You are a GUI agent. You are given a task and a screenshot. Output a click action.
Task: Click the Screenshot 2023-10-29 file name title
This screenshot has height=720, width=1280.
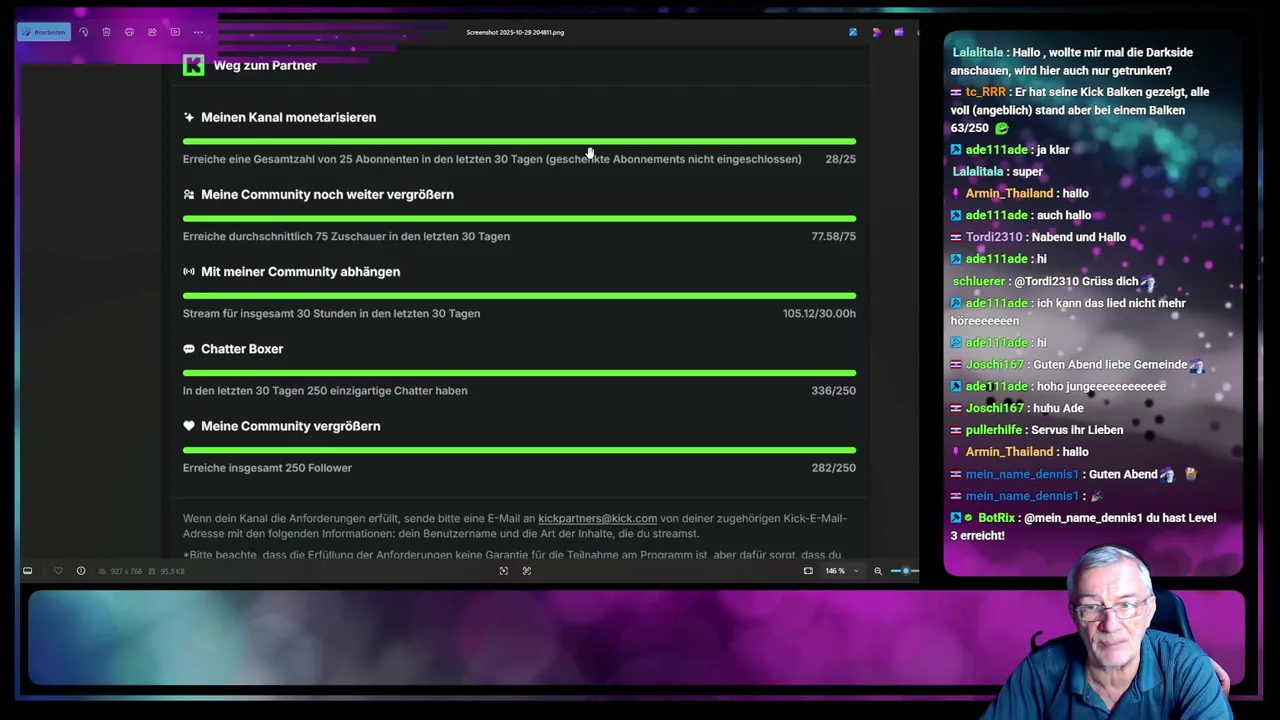click(515, 32)
